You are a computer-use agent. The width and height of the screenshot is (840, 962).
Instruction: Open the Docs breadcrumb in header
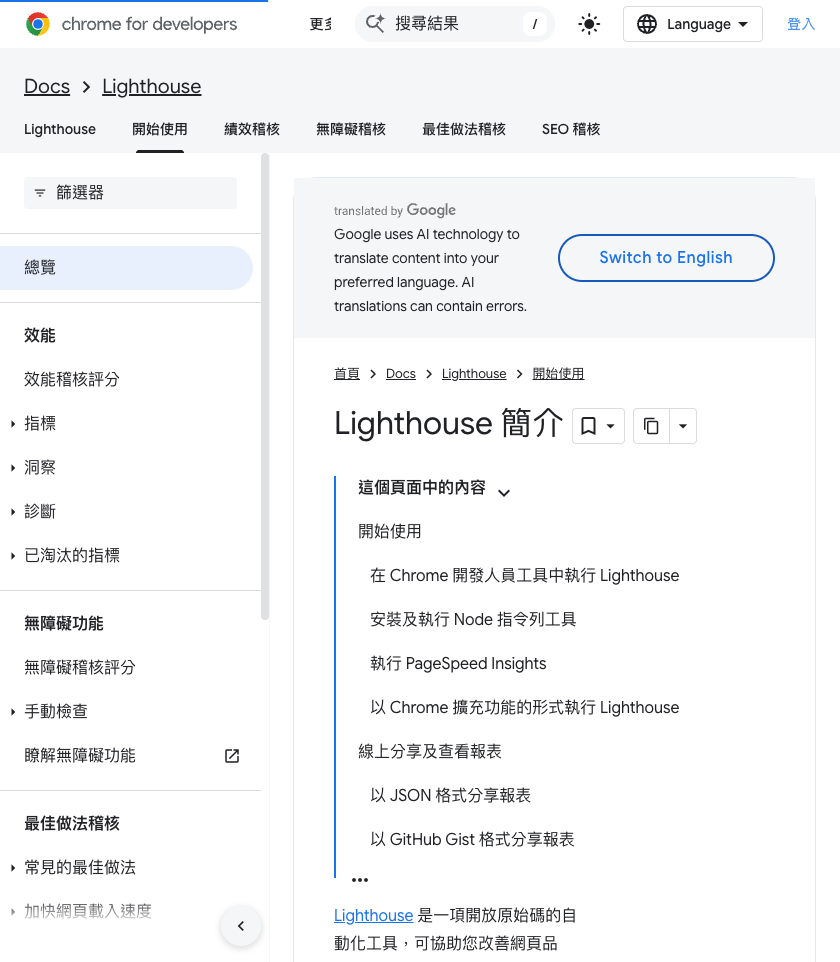pyautogui.click(x=47, y=87)
